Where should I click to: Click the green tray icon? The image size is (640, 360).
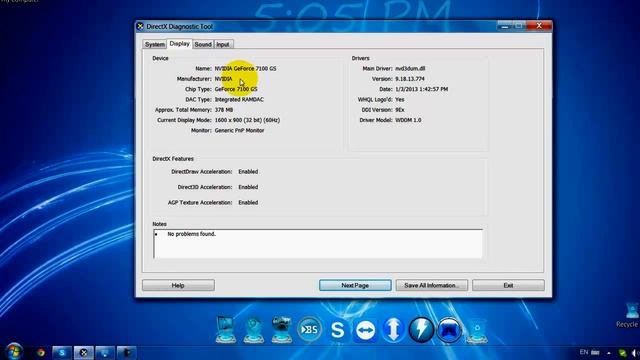[622, 353]
